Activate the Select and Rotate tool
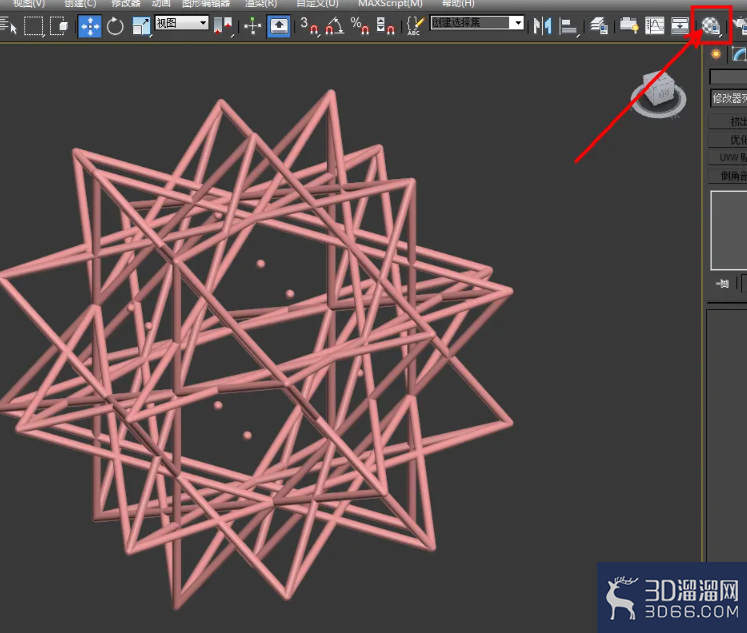 click(x=115, y=26)
